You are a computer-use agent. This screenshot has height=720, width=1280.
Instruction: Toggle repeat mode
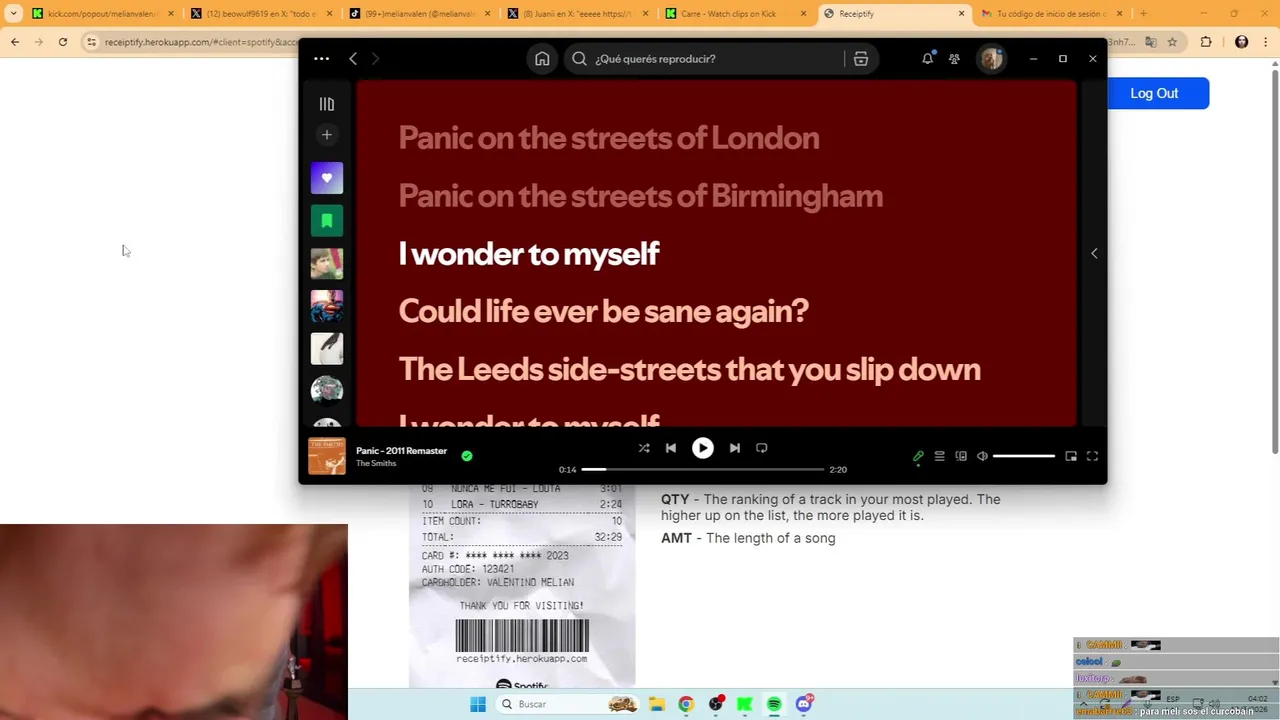(762, 448)
